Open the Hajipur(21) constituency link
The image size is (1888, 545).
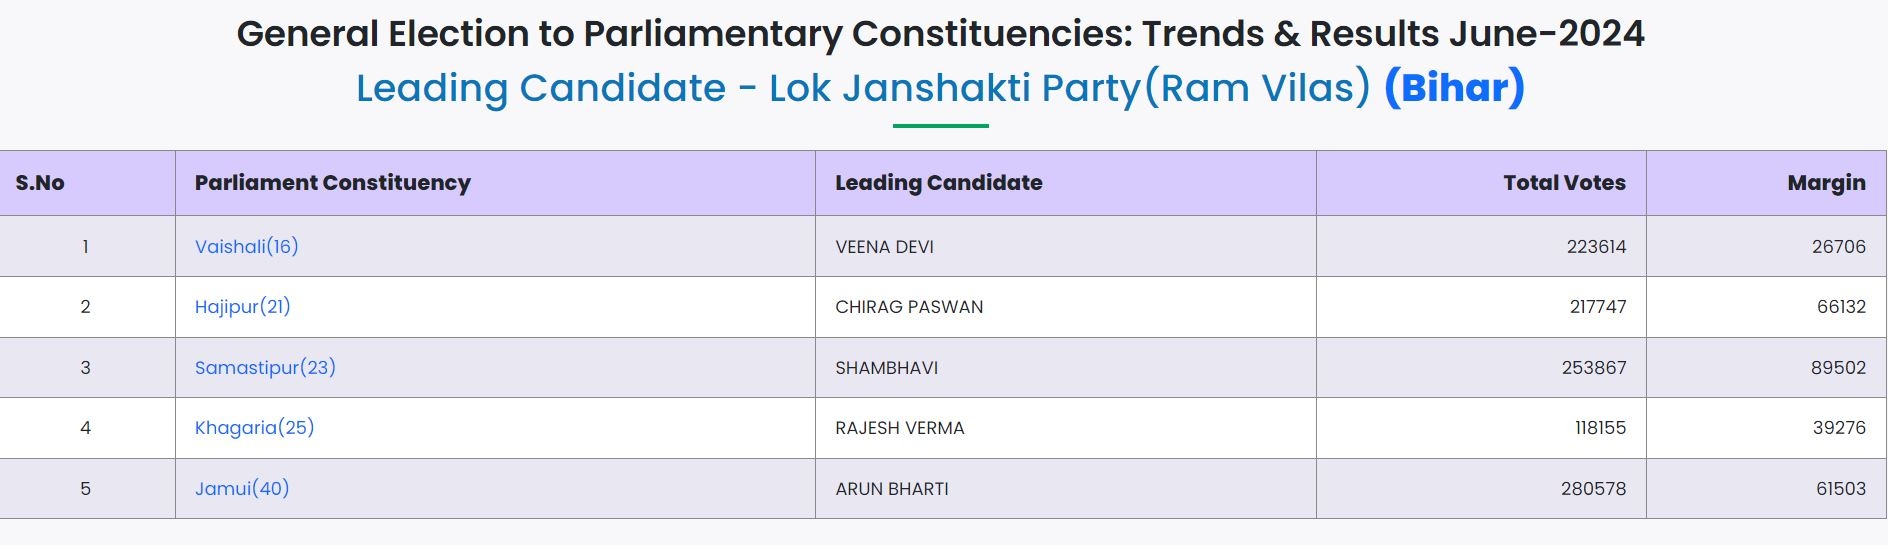click(242, 307)
